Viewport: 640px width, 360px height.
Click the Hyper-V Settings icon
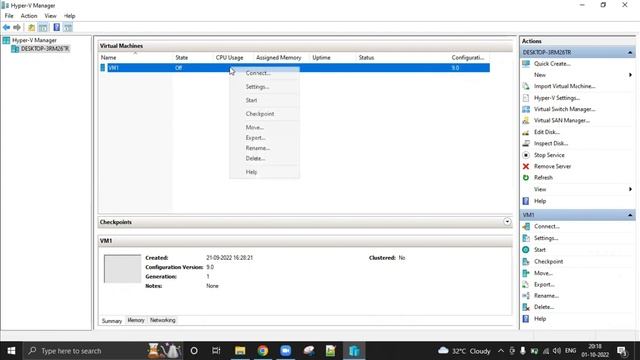point(526,98)
